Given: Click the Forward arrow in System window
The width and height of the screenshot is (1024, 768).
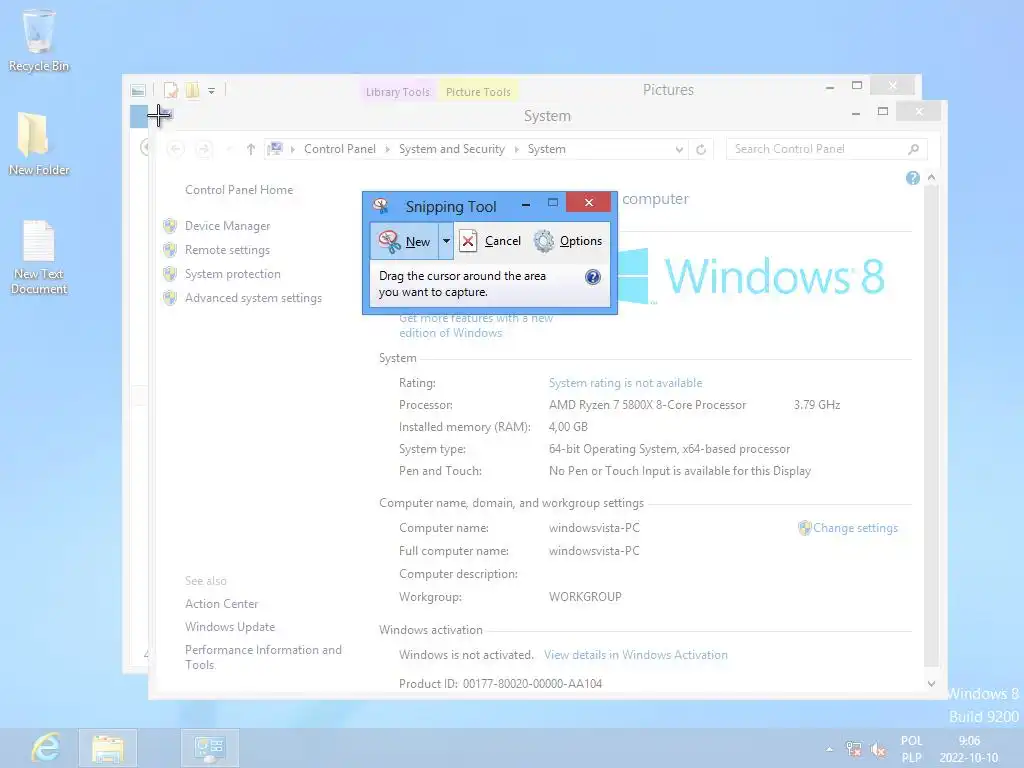Looking at the screenshot, I should [x=204, y=150].
